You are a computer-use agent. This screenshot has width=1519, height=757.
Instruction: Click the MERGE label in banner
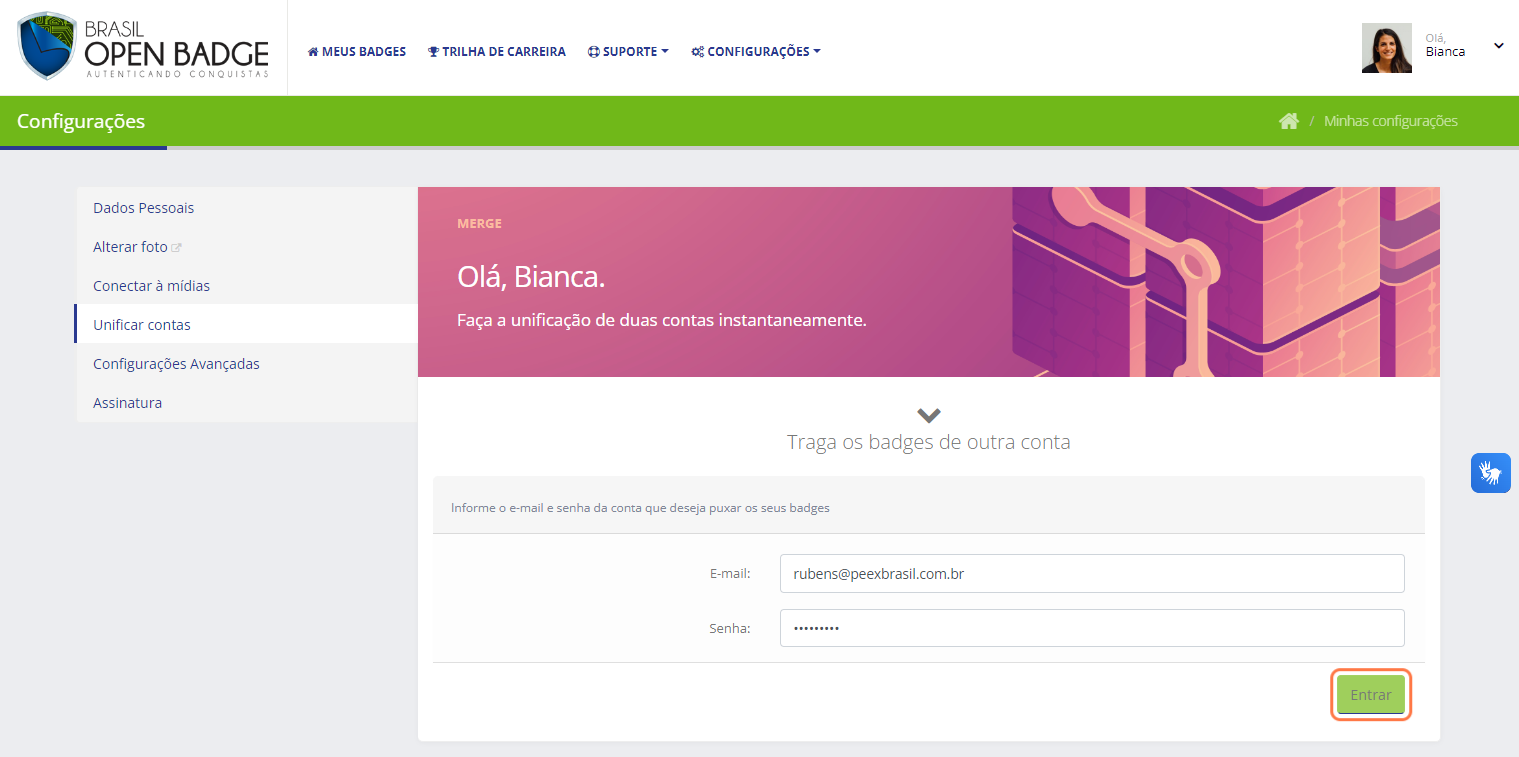479,224
